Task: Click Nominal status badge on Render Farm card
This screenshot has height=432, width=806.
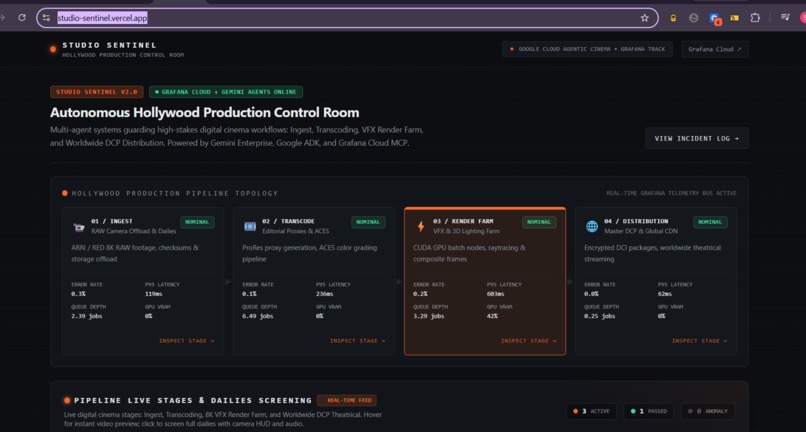Action: [x=539, y=222]
